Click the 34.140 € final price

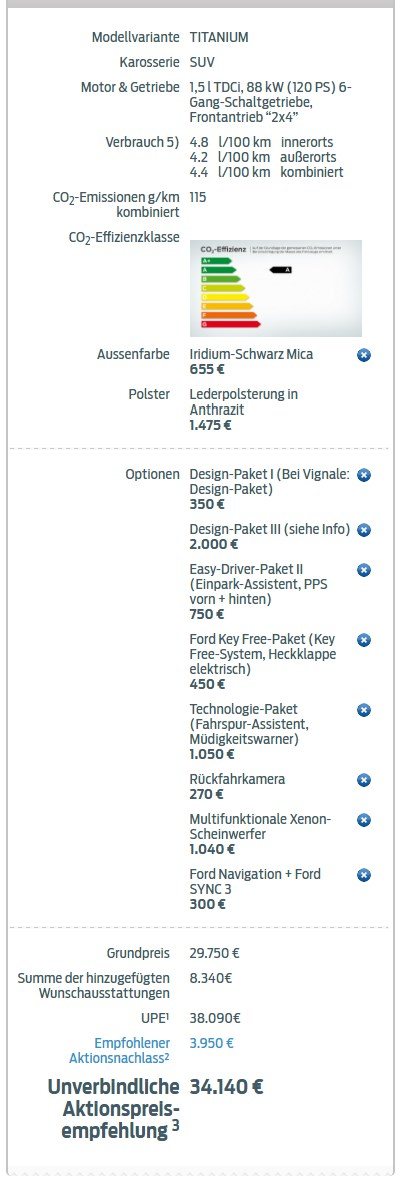[226, 1086]
